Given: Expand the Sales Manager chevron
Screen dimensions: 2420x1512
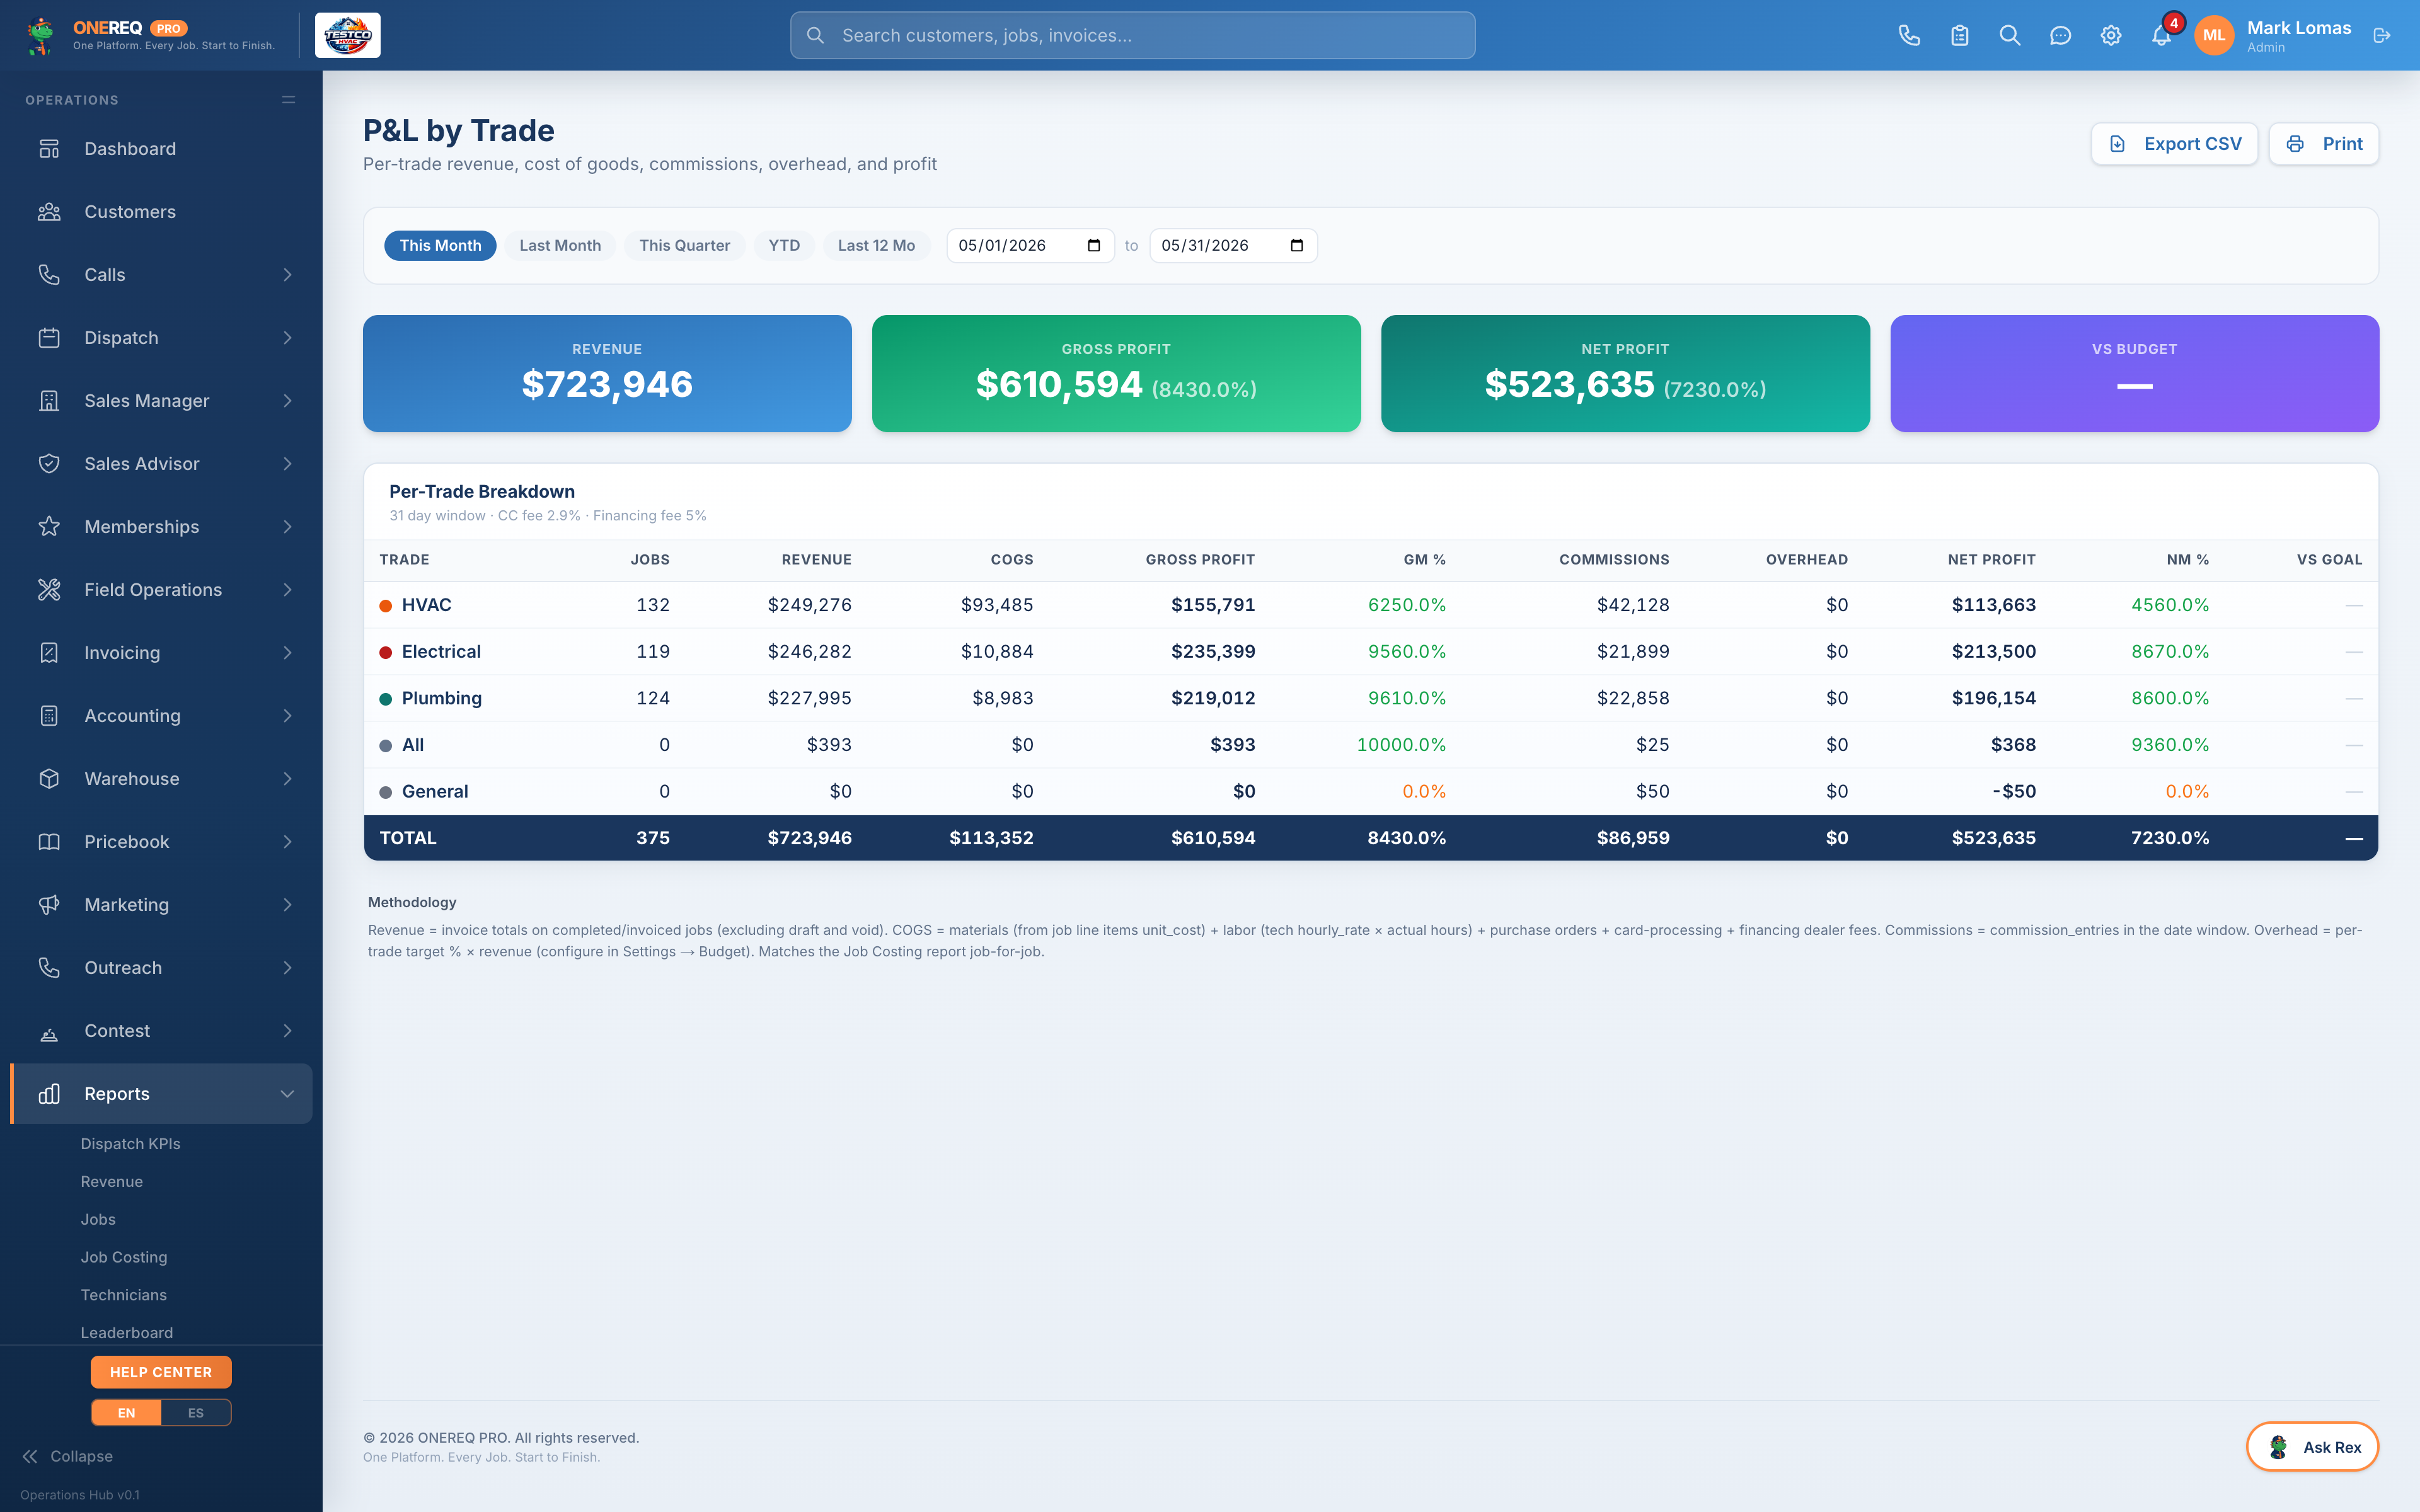Looking at the screenshot, I should coord(288,401).
